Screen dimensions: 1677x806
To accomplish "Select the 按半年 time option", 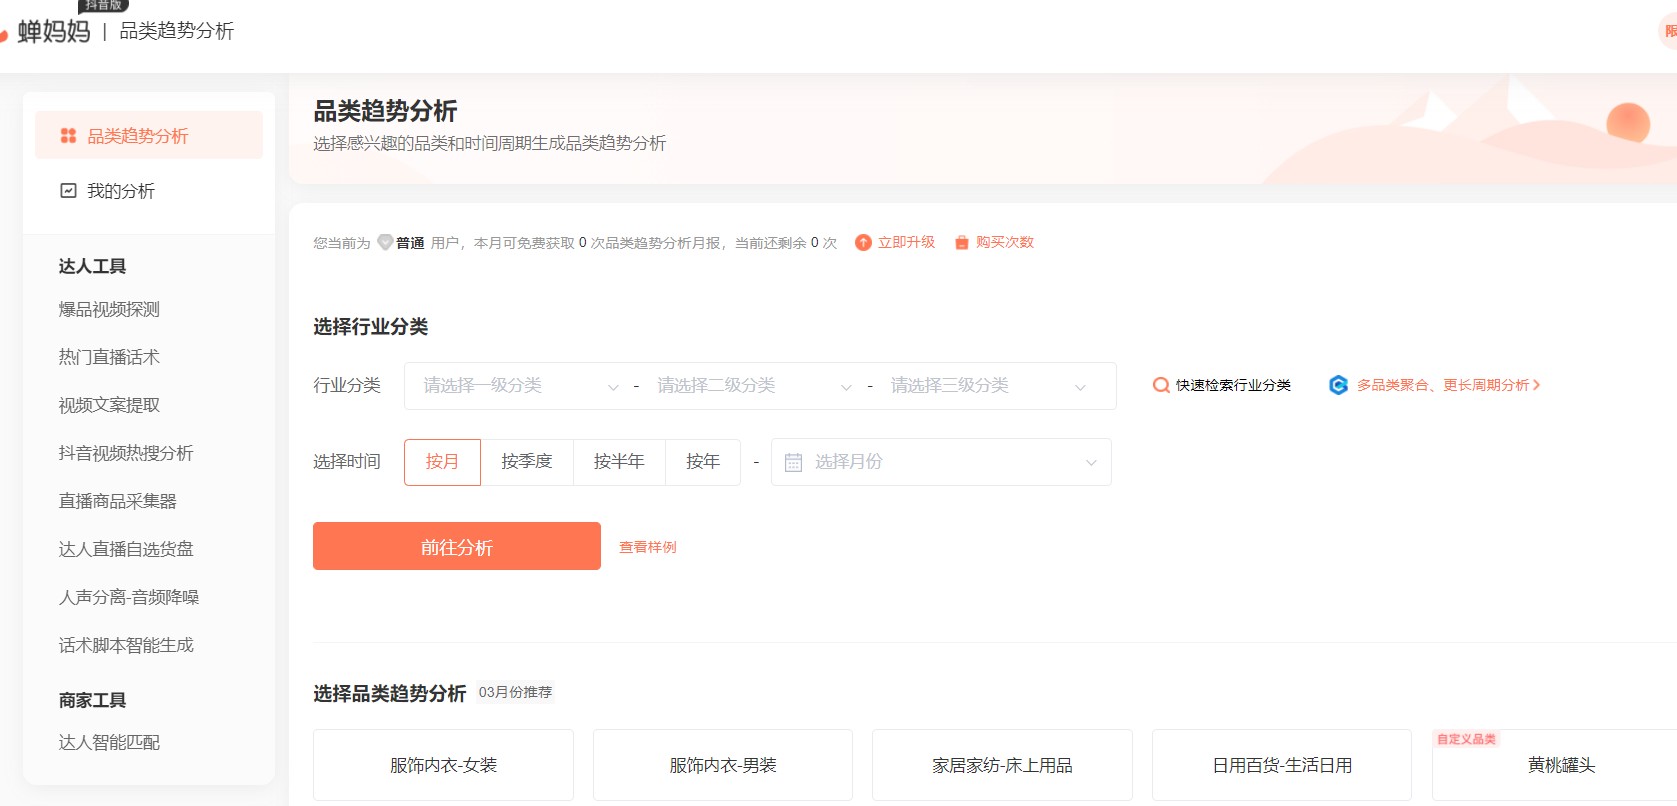I will pos(619,462).
